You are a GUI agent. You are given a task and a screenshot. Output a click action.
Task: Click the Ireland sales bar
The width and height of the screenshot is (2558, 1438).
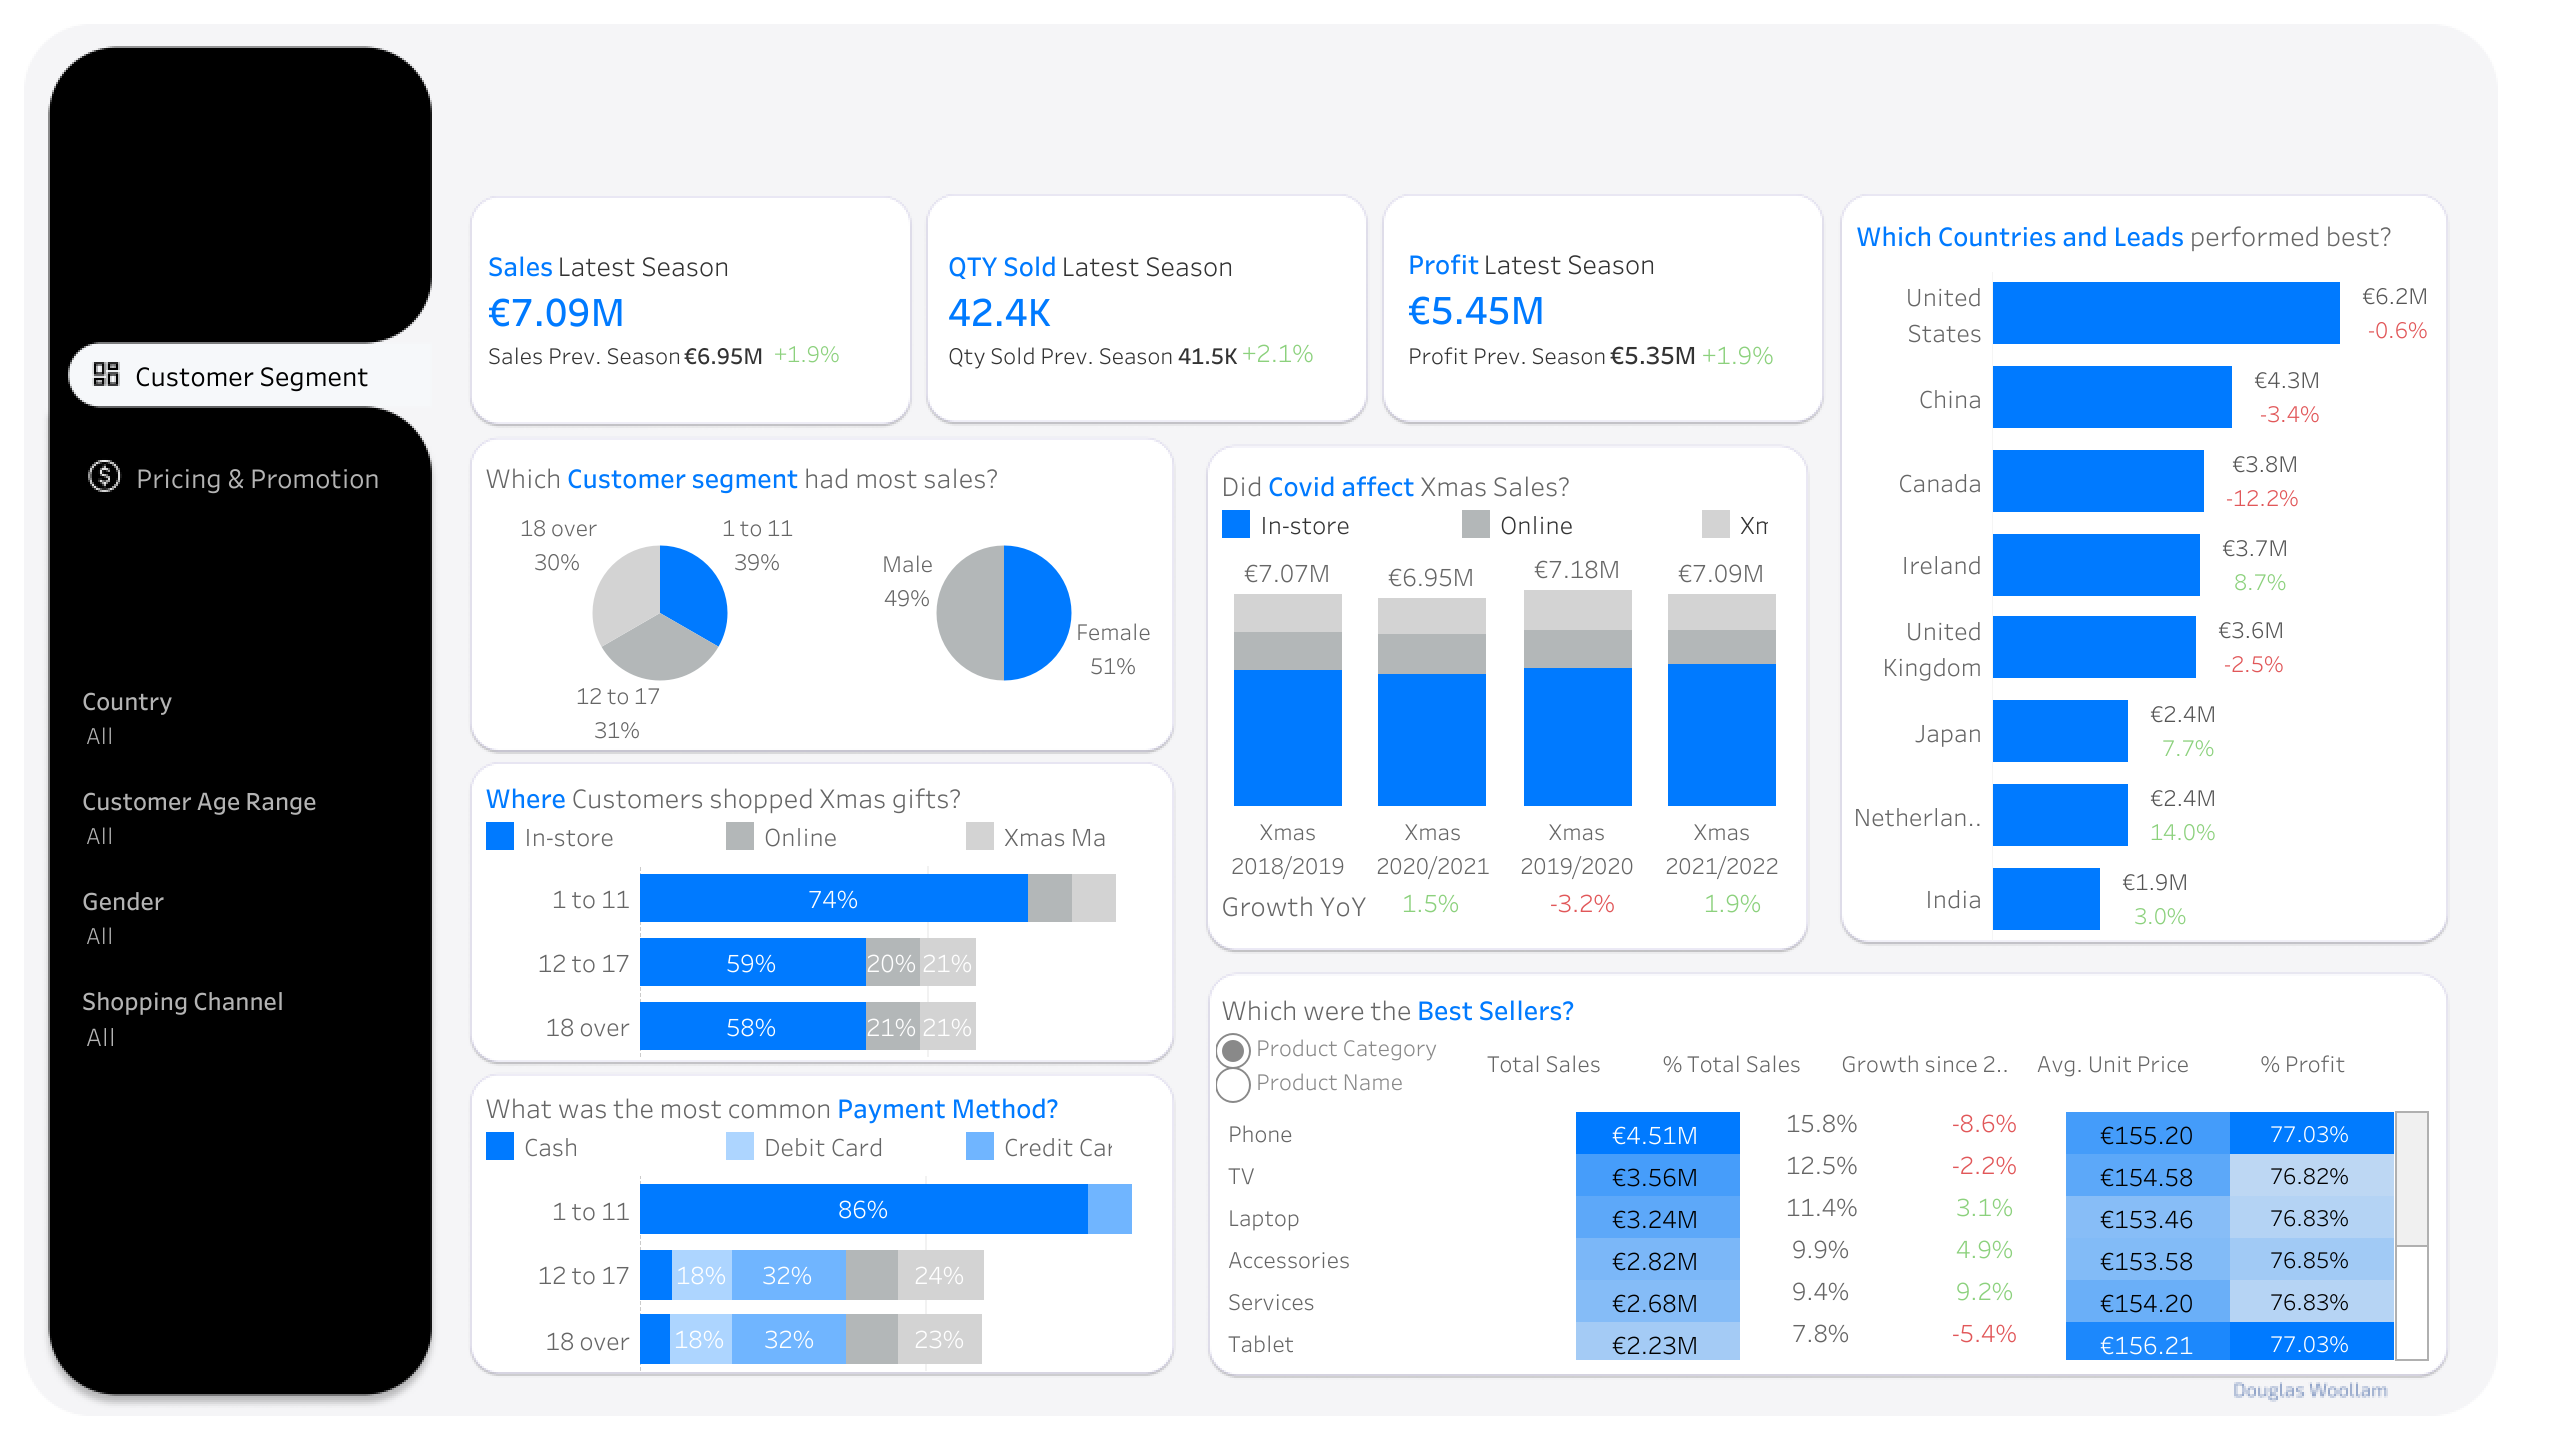pos(2096,565)
